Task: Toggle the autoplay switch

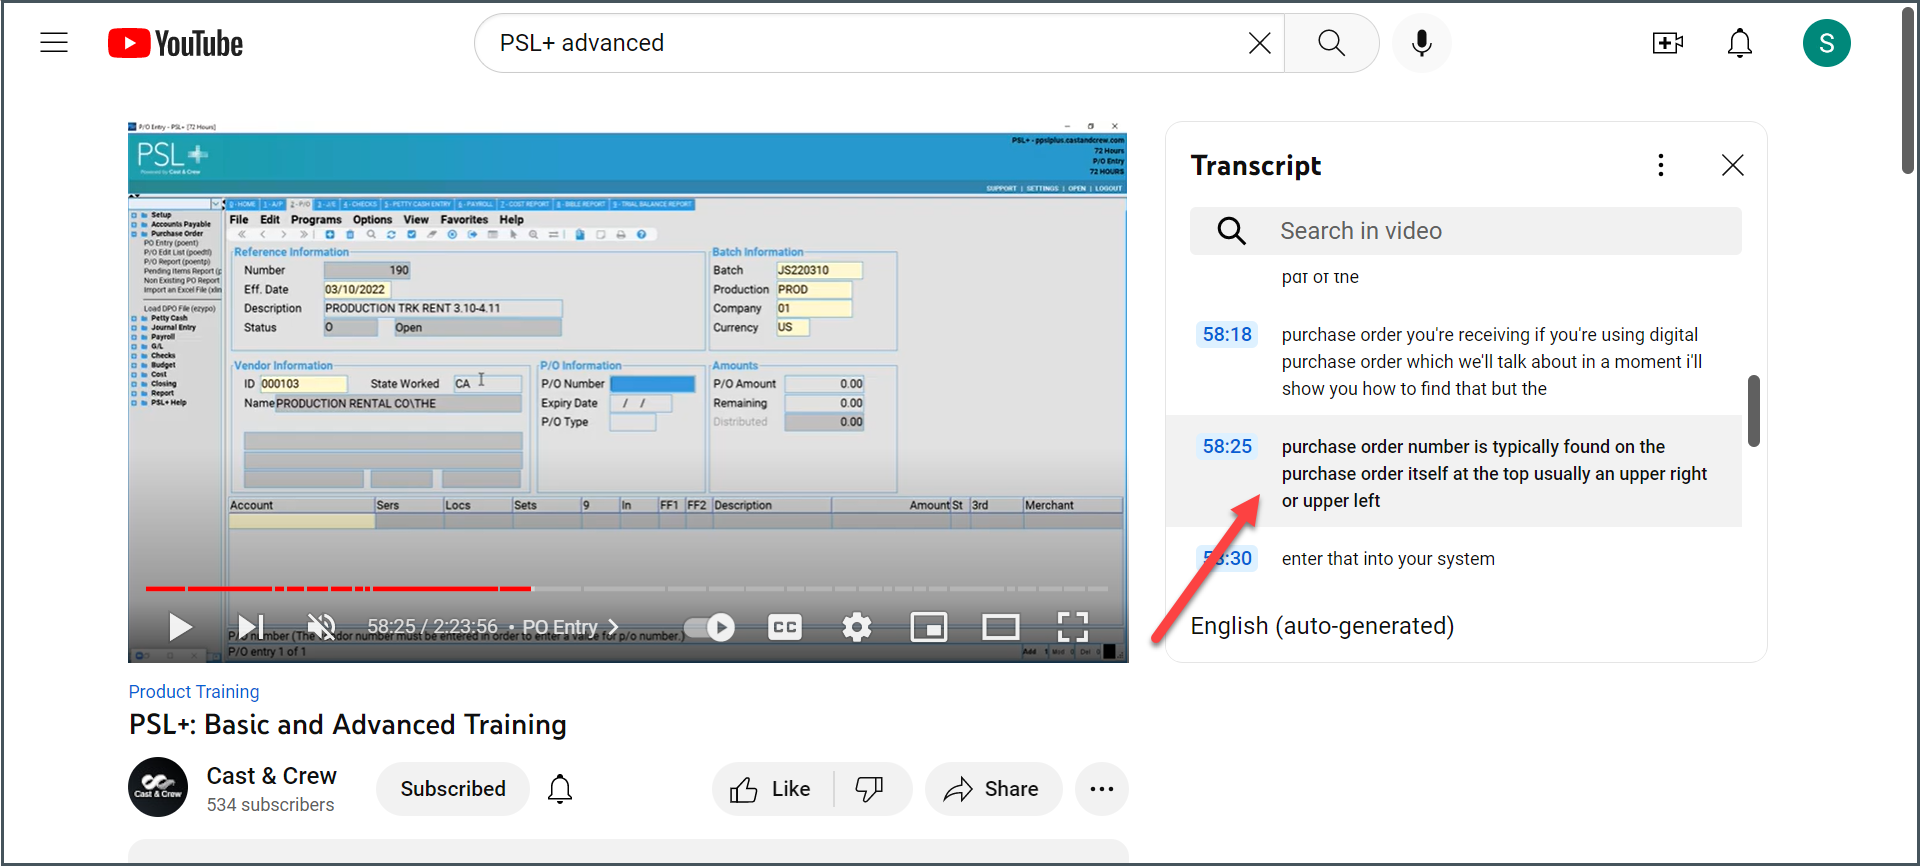Action: point(709,627)
